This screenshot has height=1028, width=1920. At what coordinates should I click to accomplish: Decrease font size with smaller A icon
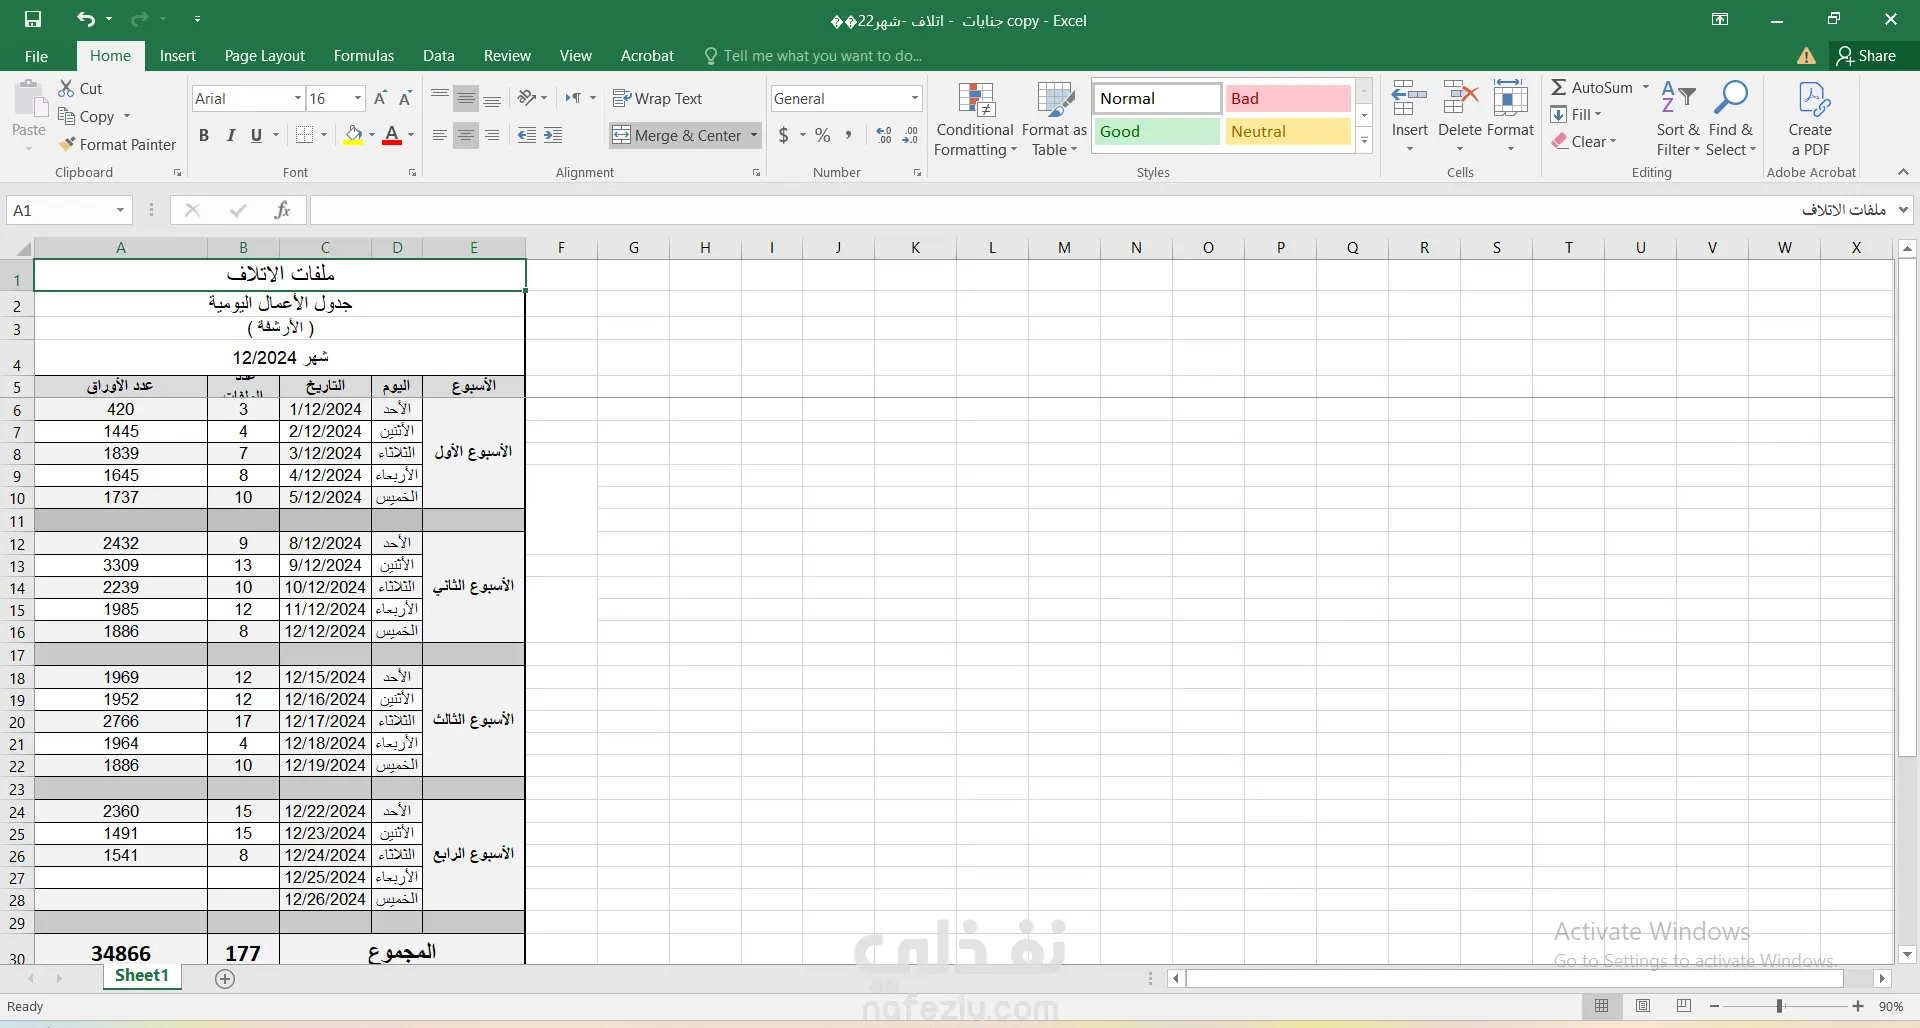tap(405, 98)
